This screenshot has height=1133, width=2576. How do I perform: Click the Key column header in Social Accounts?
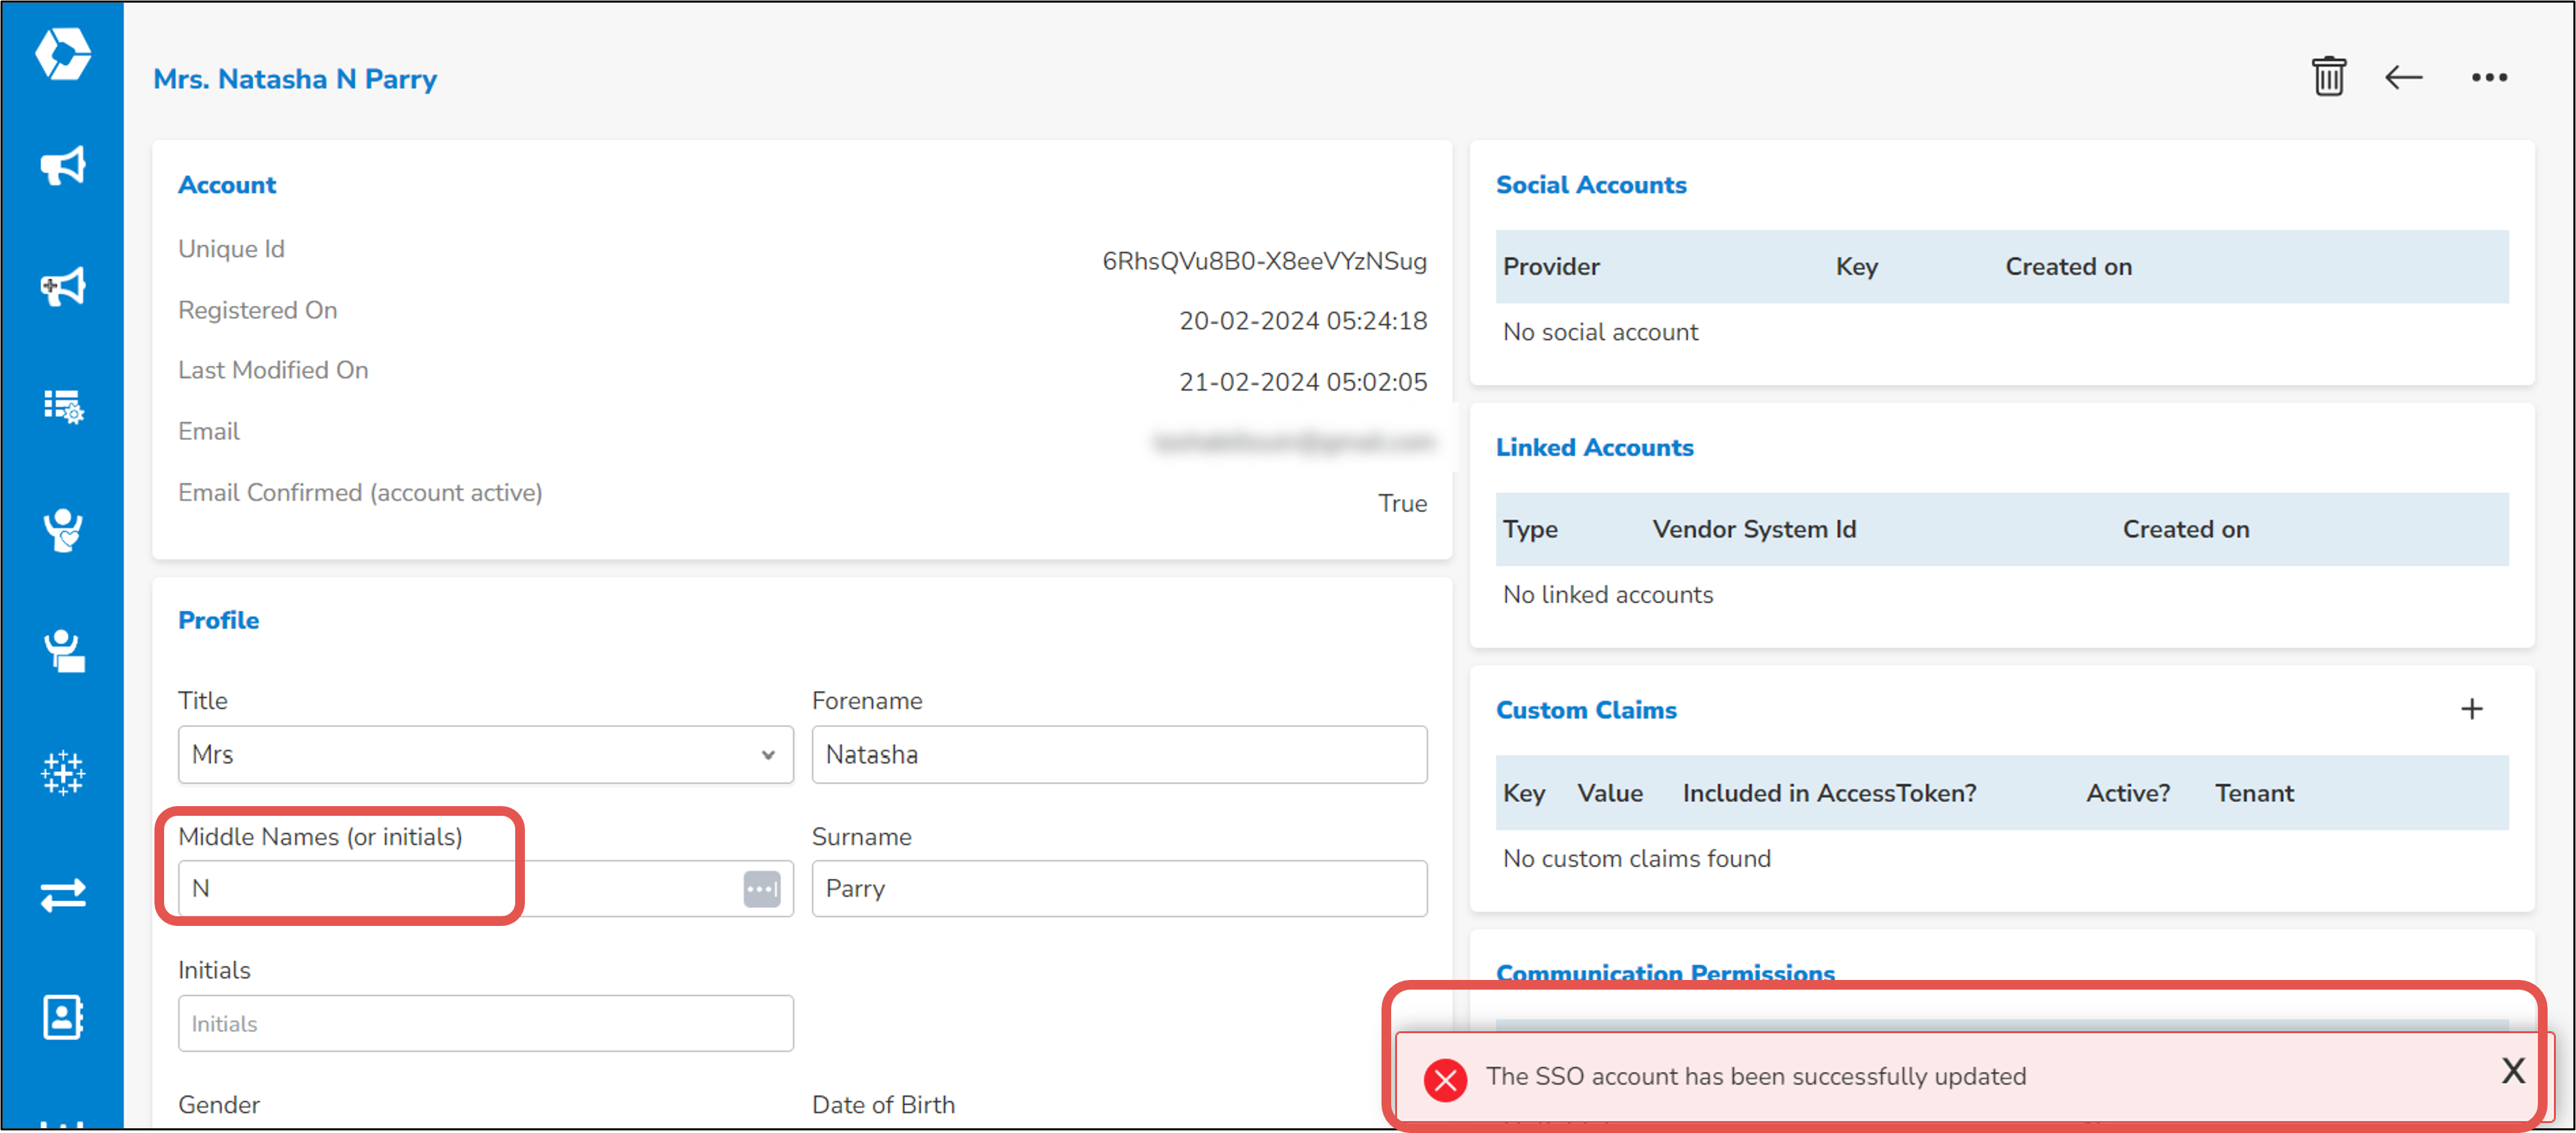[x=1856, y=267]
